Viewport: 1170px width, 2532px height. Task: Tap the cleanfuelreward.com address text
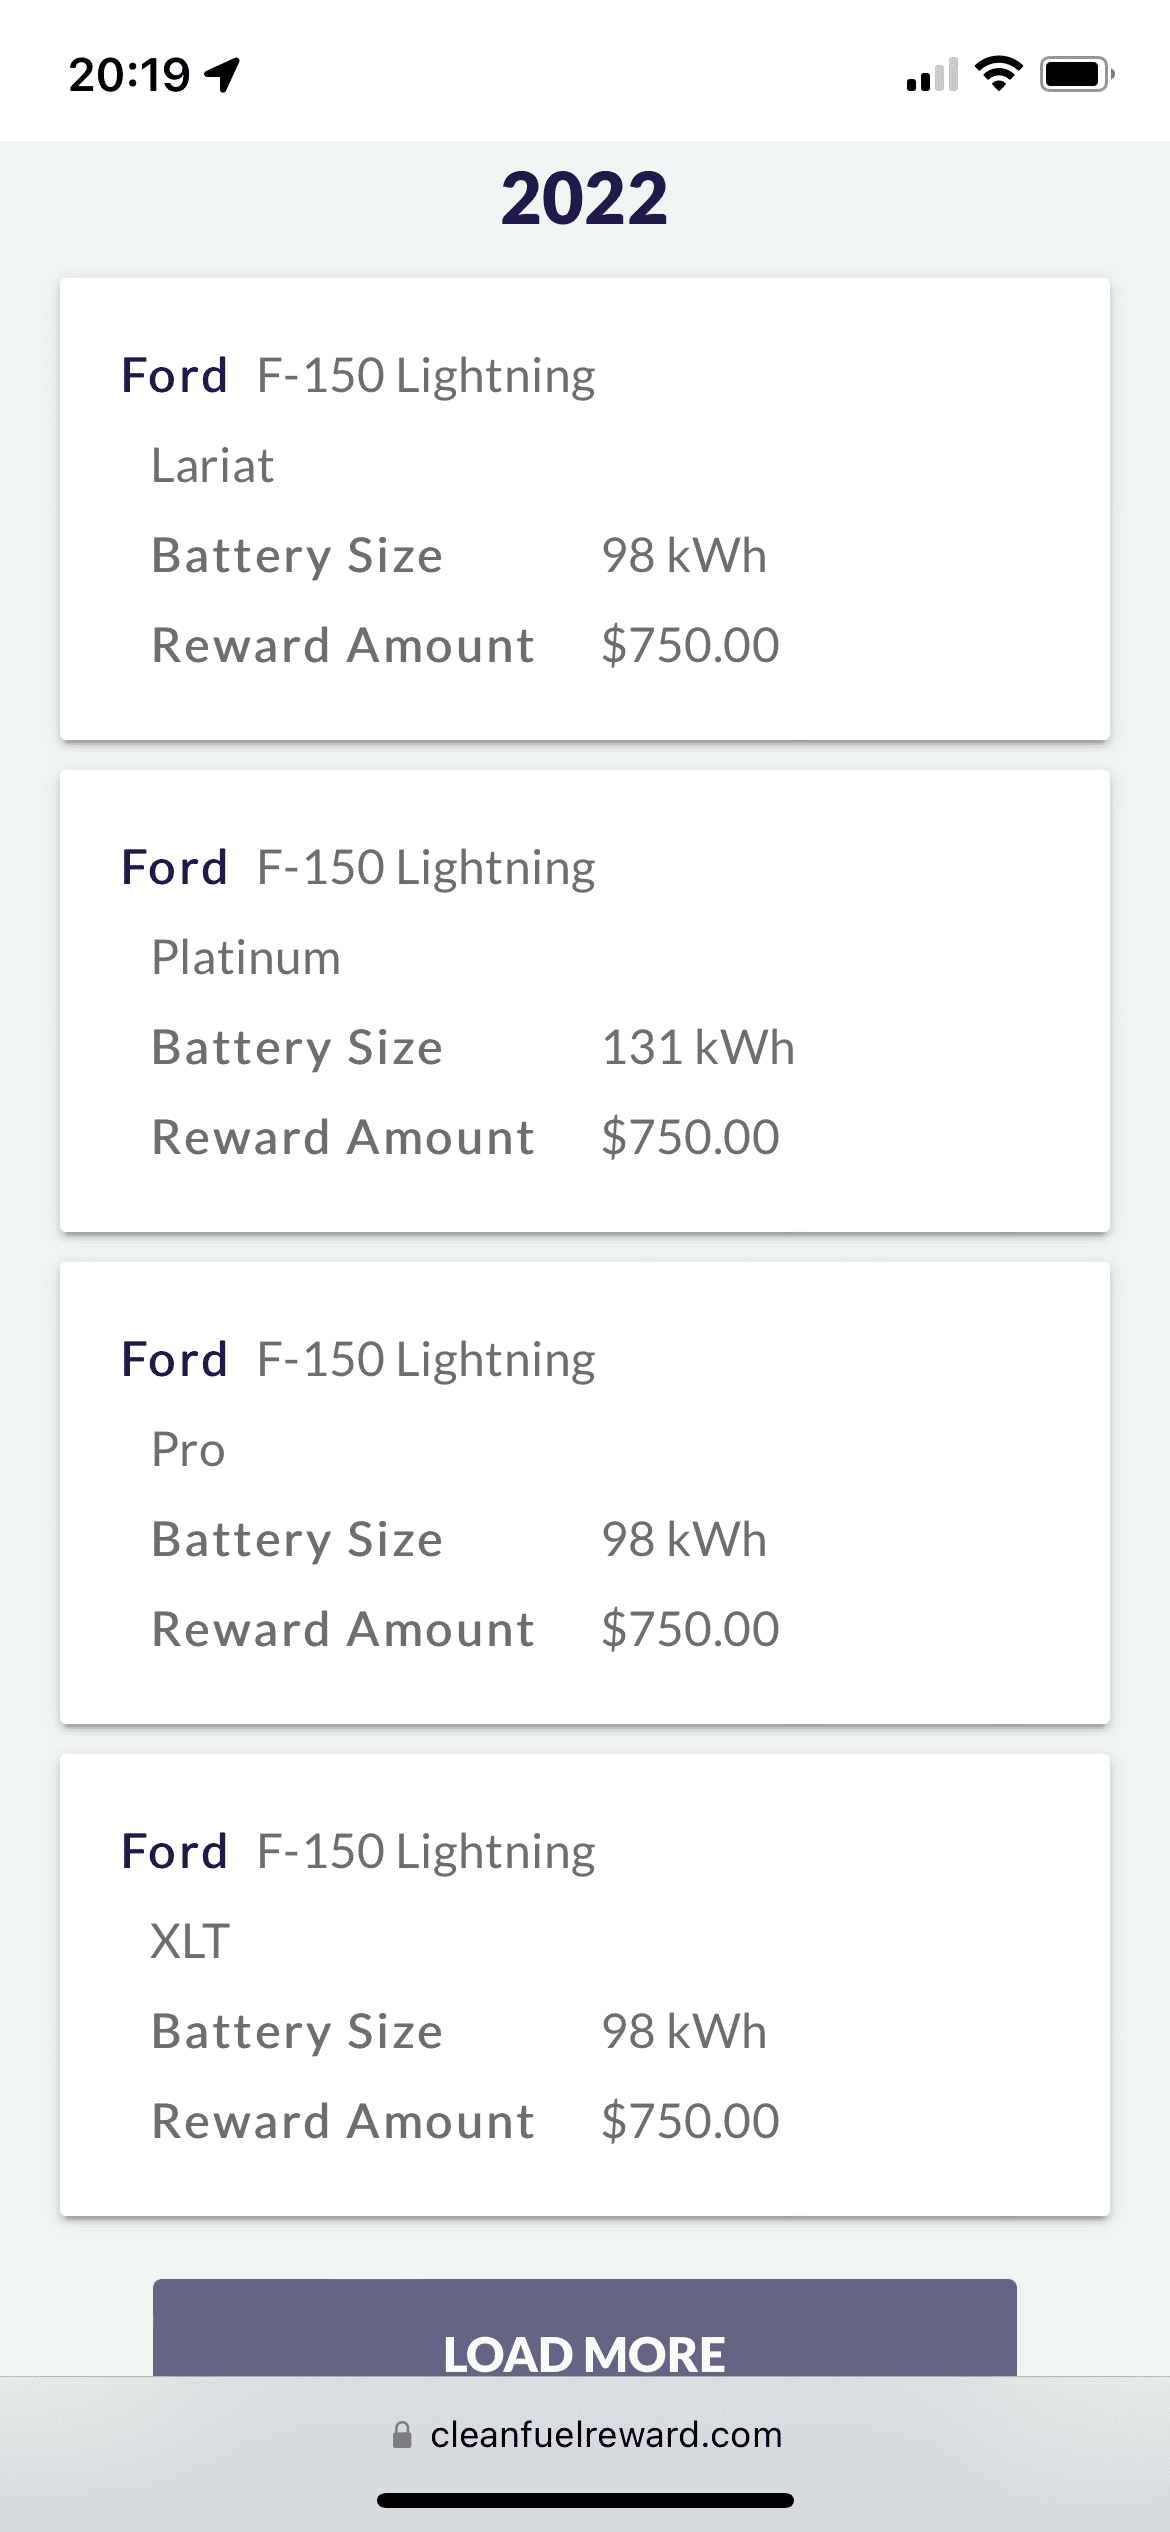point(606,2434)
